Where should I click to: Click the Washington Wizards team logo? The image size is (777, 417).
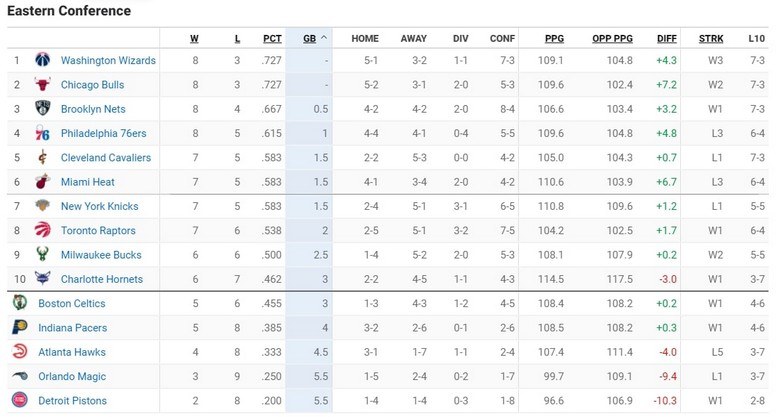click(x=42, y=60)
